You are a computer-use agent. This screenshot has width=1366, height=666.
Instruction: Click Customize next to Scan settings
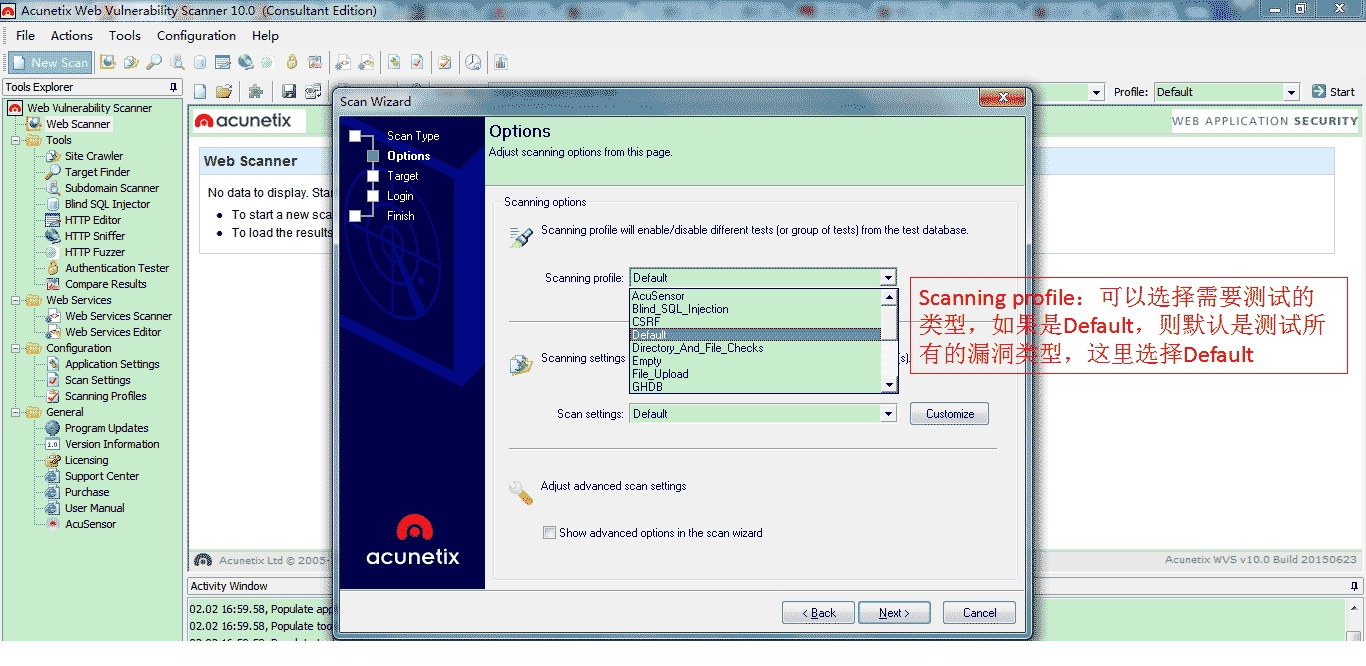(x=949, y=414)
